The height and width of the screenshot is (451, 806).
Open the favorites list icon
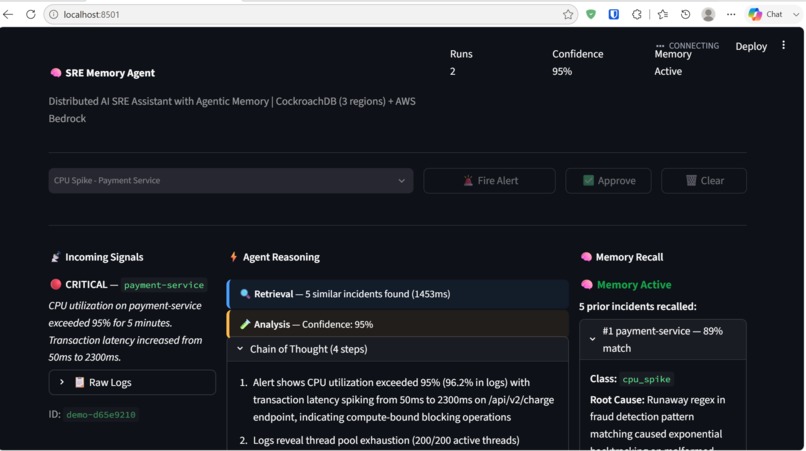pyautogui.click(x=663, y=14)
